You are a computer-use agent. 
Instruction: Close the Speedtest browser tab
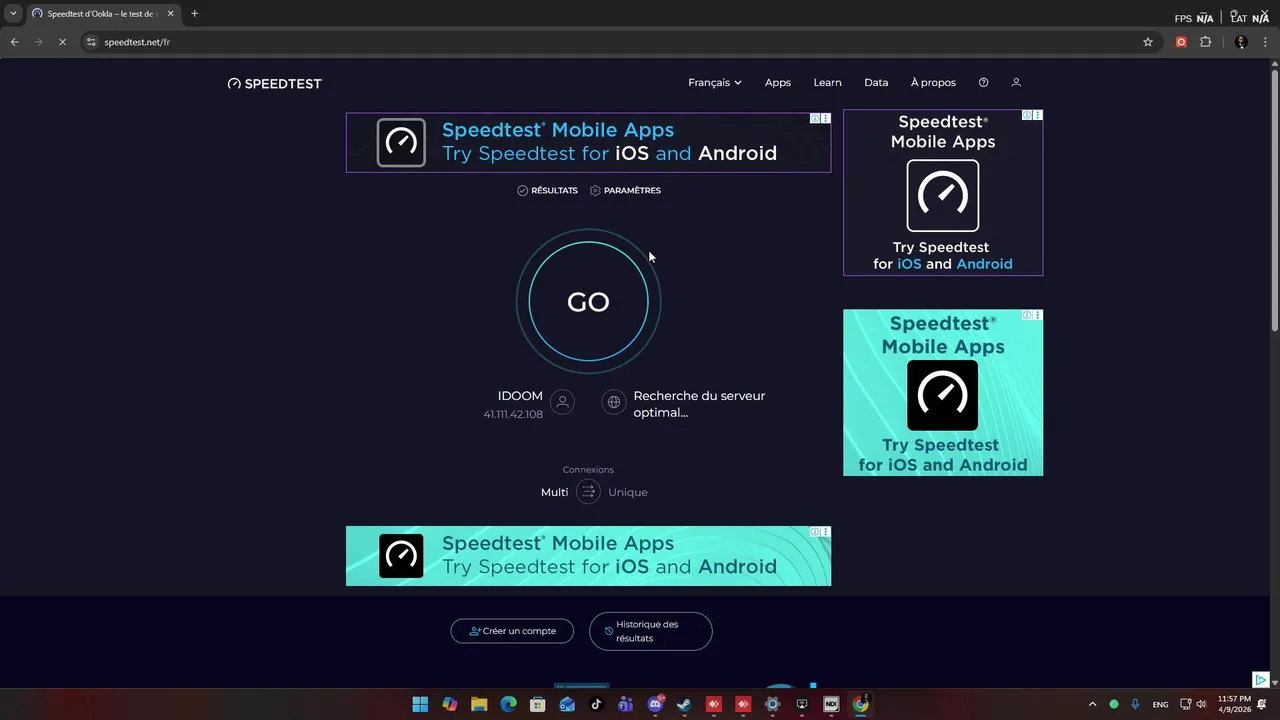click(171, 14)
